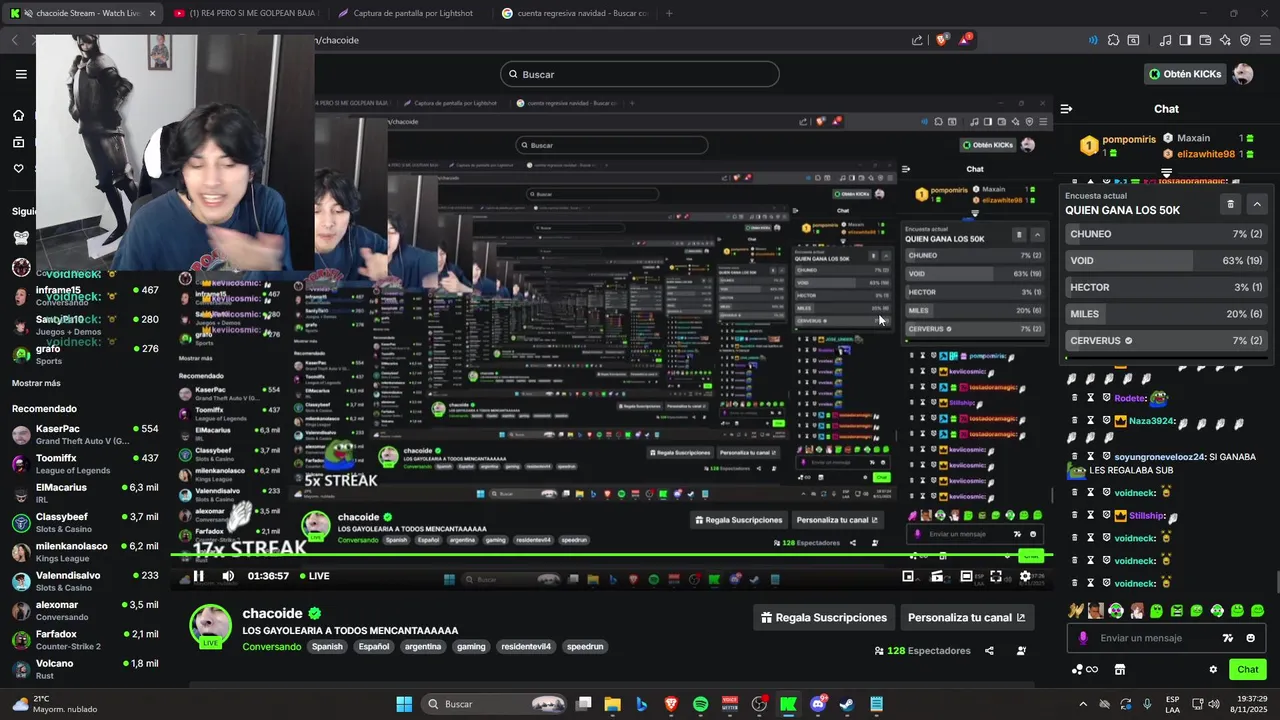Open Valenndisalvo recommended channel
This screenshot has height=720, width=1280.
coord(85,582)
